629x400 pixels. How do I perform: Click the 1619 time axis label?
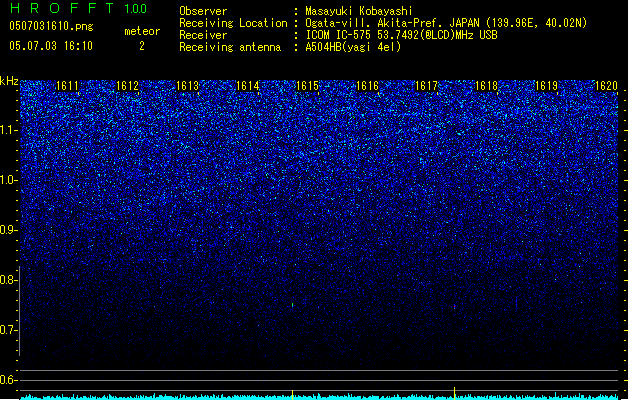coord(546,86)
